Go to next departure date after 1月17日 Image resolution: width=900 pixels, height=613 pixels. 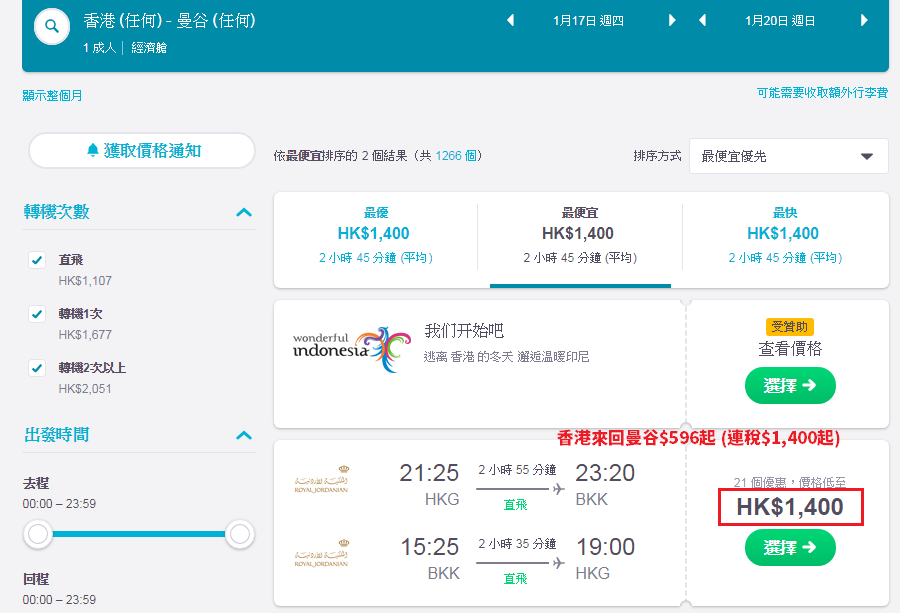672,21
